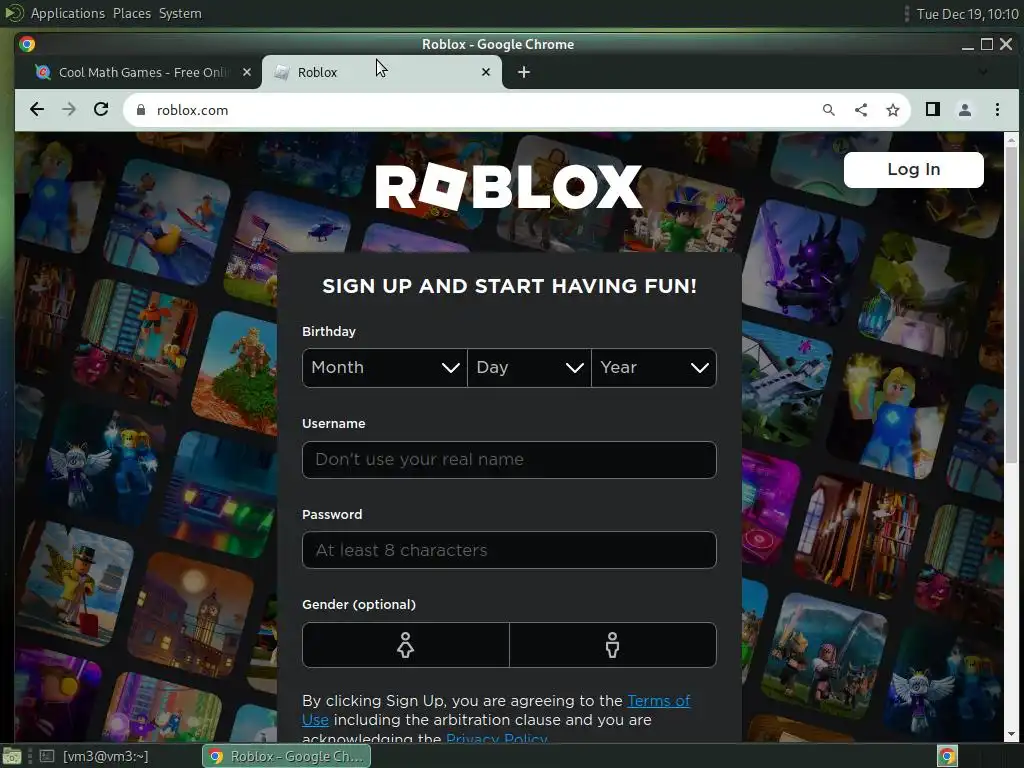Click the Password input field
The height and width of the screenshot is (768, 1024).
509,550
